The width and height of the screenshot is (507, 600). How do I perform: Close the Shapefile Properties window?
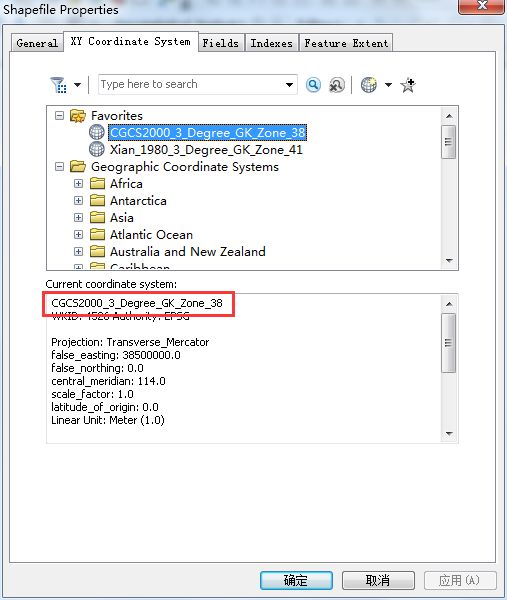pyautogui.click(x=481, y=6)
